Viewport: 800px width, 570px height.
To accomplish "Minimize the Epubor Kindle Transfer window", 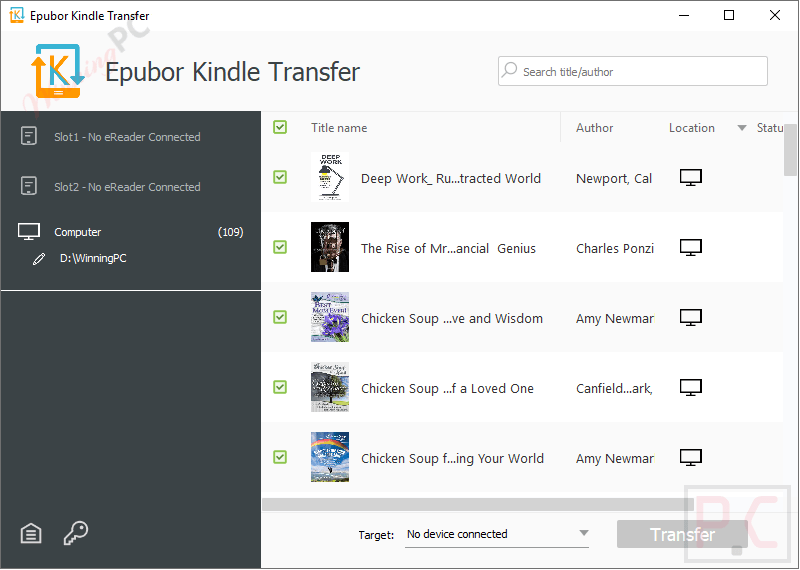I will [x=684, y=15].
